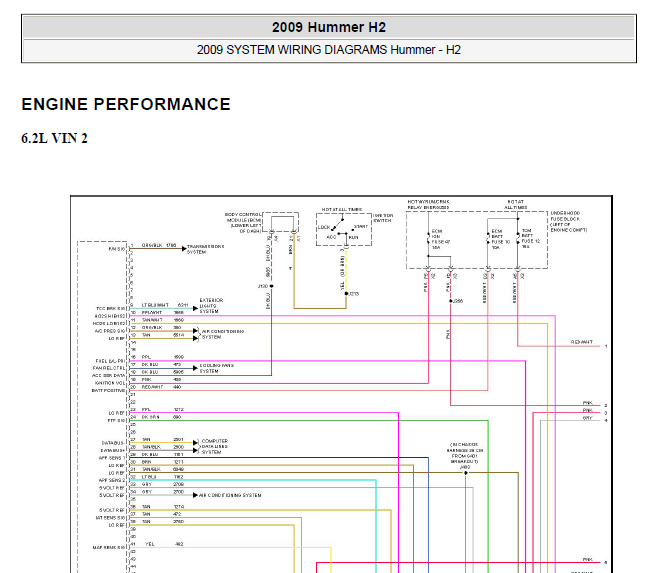
Task: Click the "MAP SENS SIG" pin label
Action: click(109, 548)
